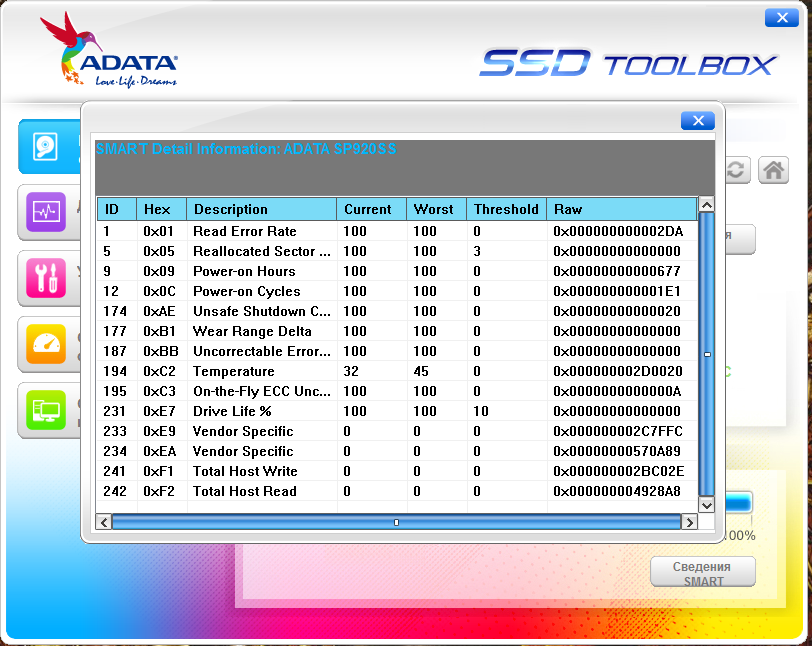This screenshot has width=812, height=646.
Task: Select the Total Host Read row
Action: pyautogui.click(x=397, y=491)
